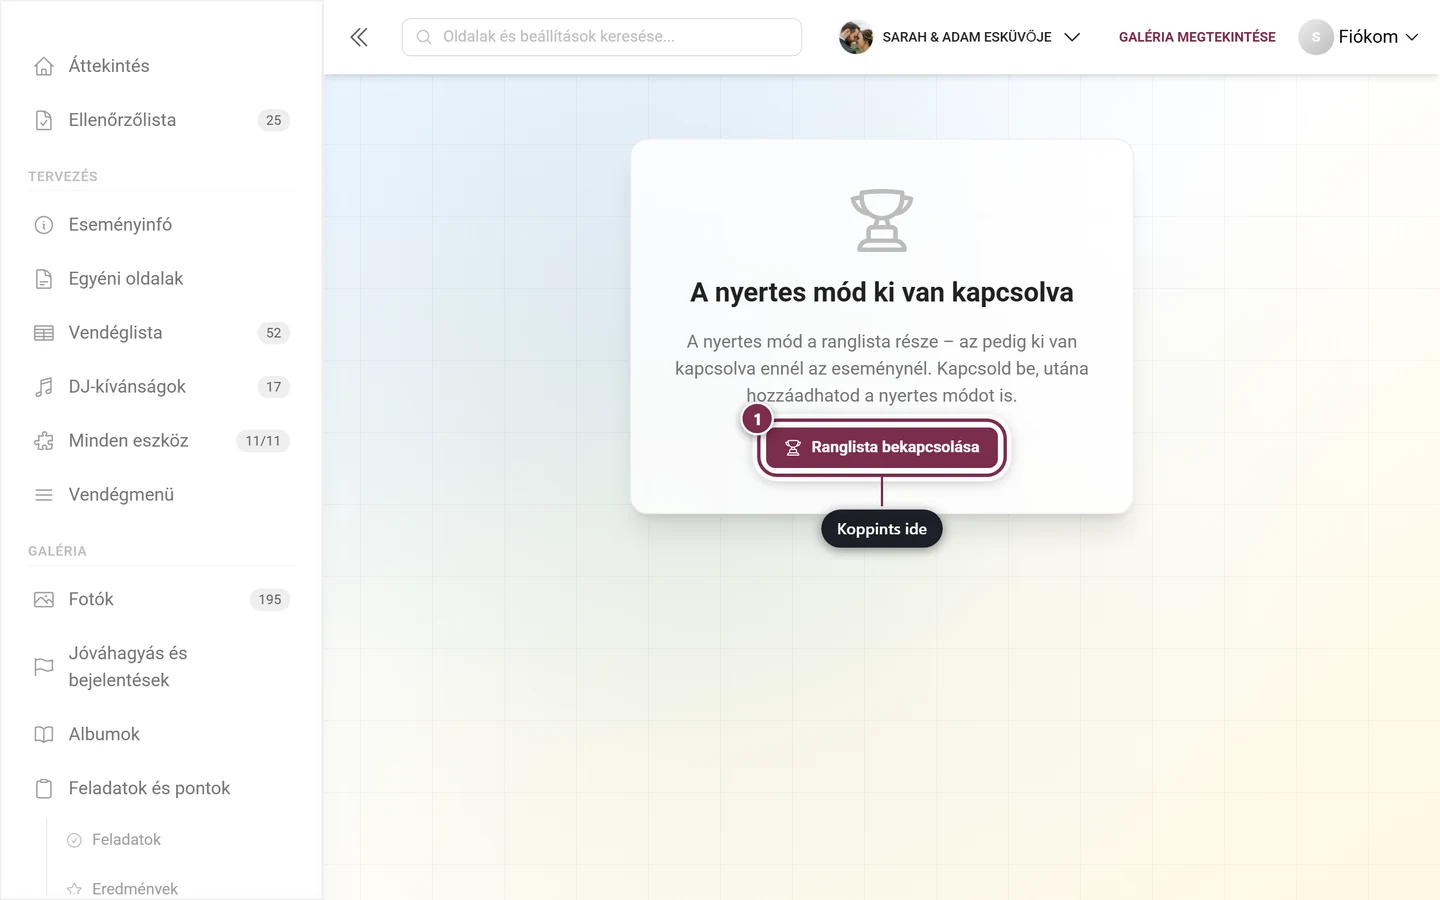Viewport: 1440px width, 900px height.
Task: Open the Jóváhagyás és bejelentések flag icon
Action: 44,667
